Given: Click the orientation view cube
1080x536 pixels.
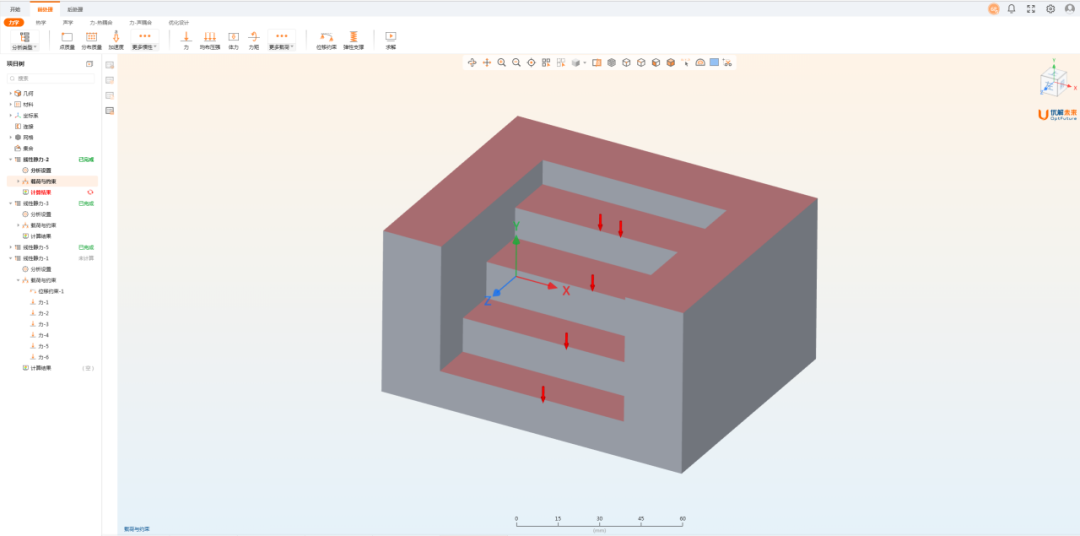Looking at the screenshot, I should [1054, 83].
